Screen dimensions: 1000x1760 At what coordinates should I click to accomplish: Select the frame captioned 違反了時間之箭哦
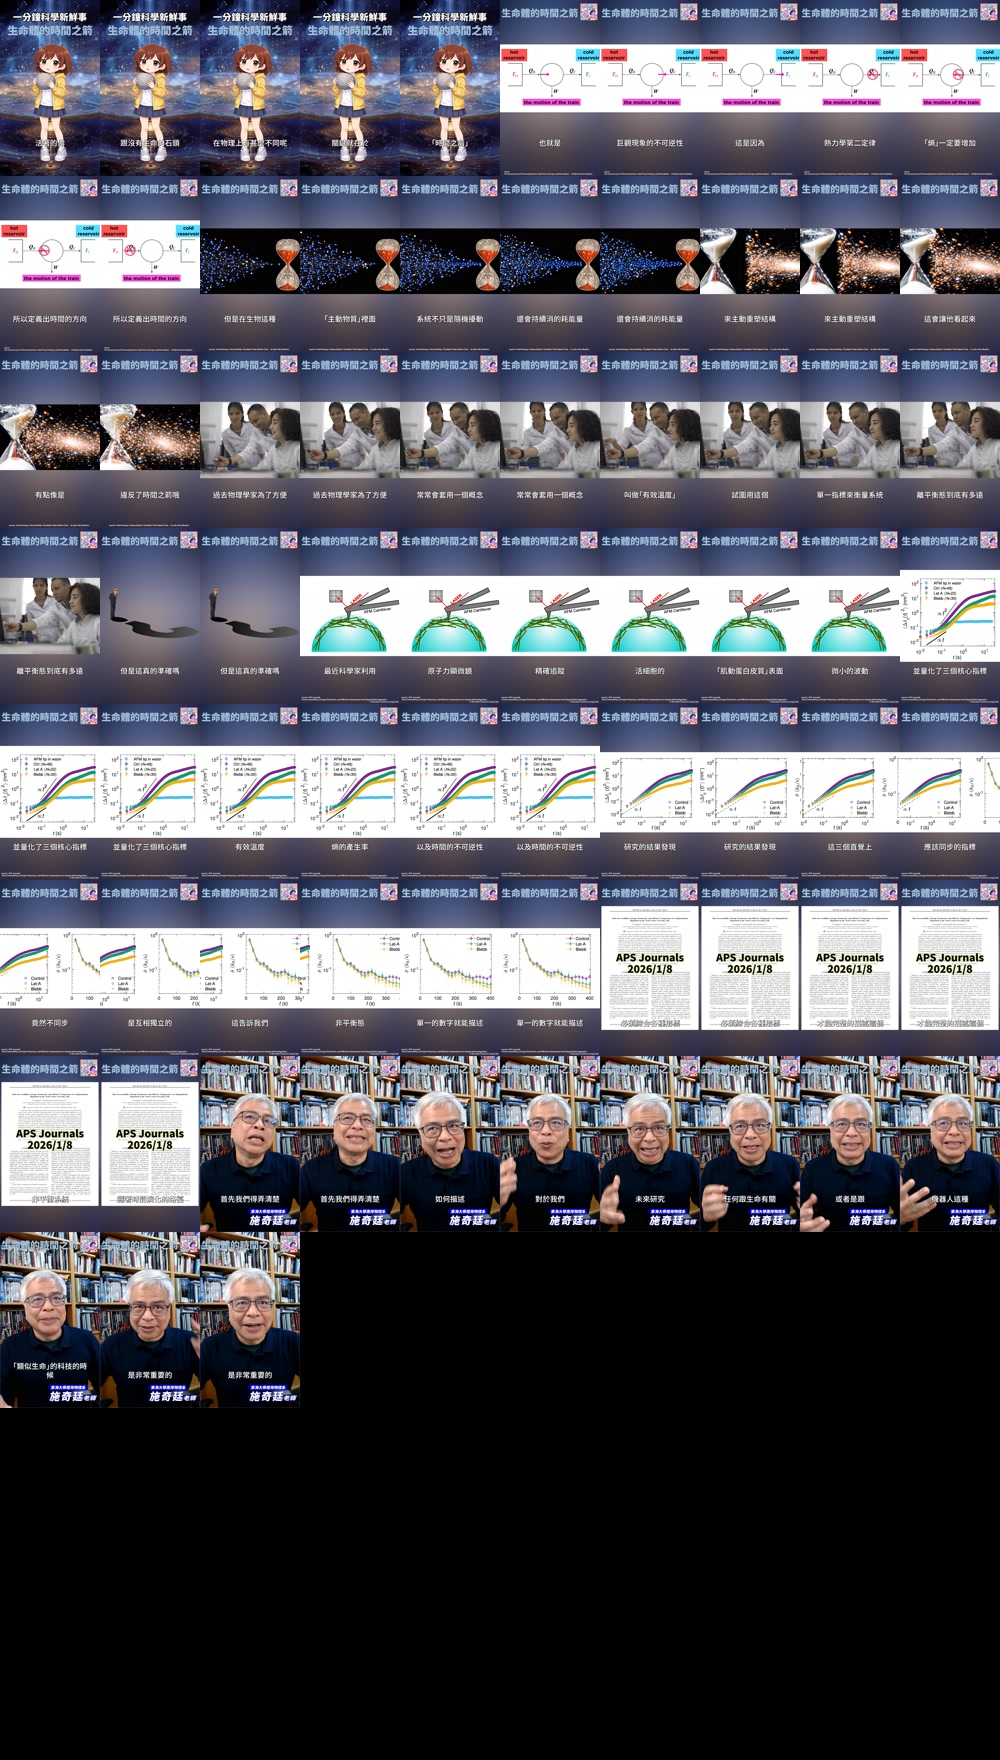tap(150, 440)
